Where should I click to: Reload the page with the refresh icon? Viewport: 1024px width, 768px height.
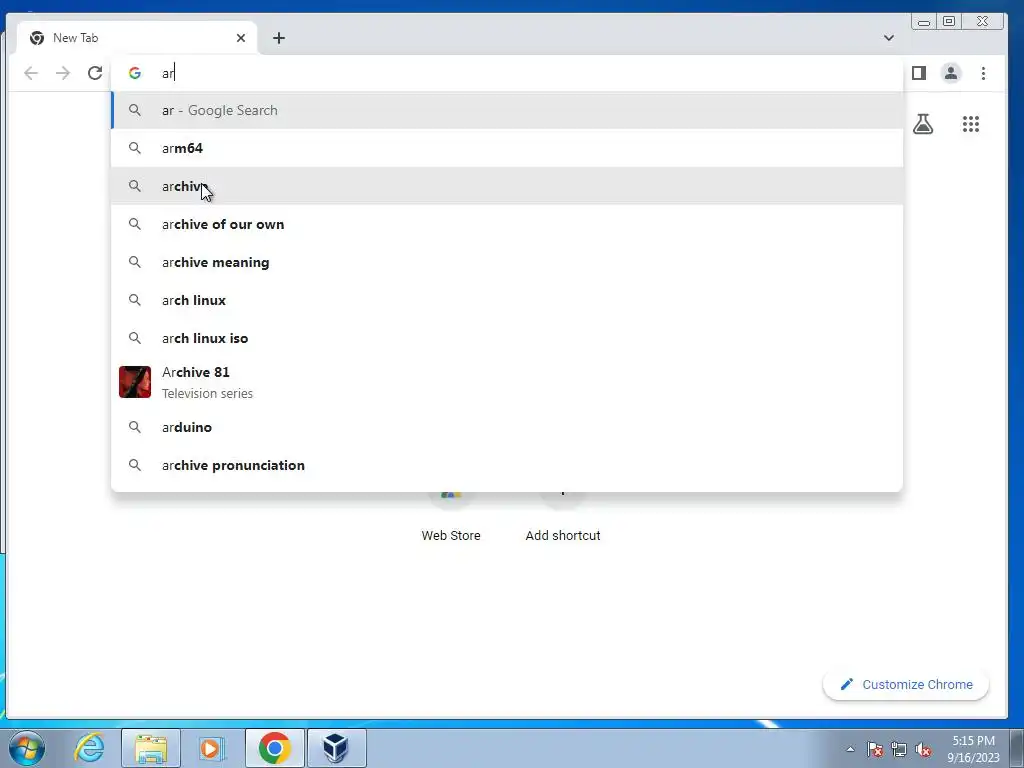(x=95, y=73)
